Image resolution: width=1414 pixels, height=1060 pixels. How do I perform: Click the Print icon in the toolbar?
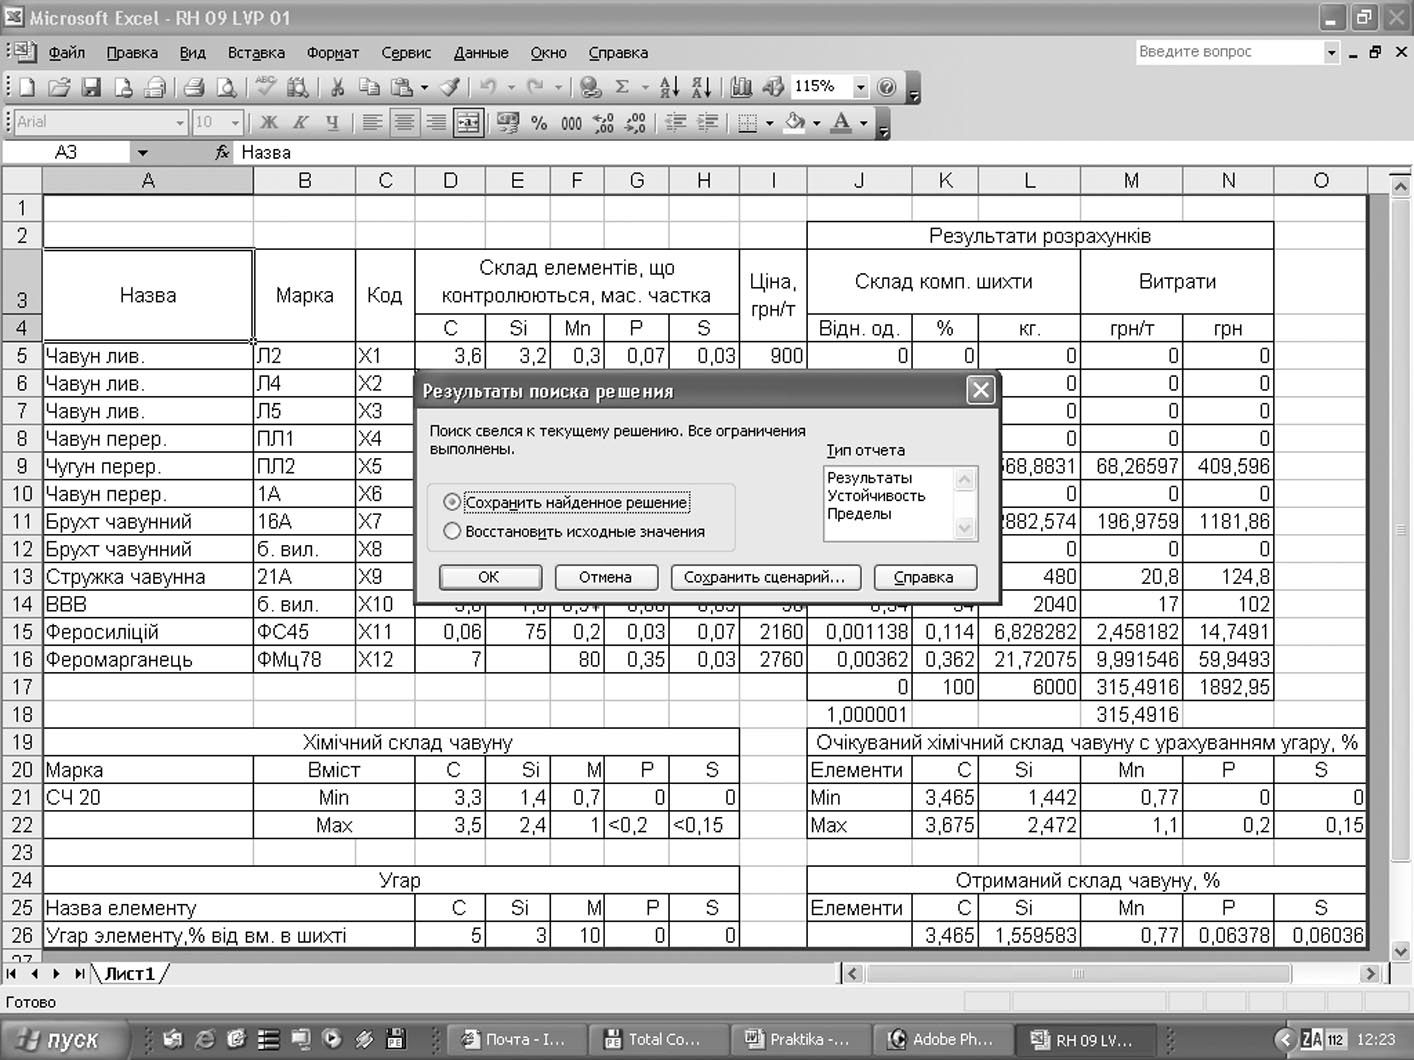pos(194,88)
